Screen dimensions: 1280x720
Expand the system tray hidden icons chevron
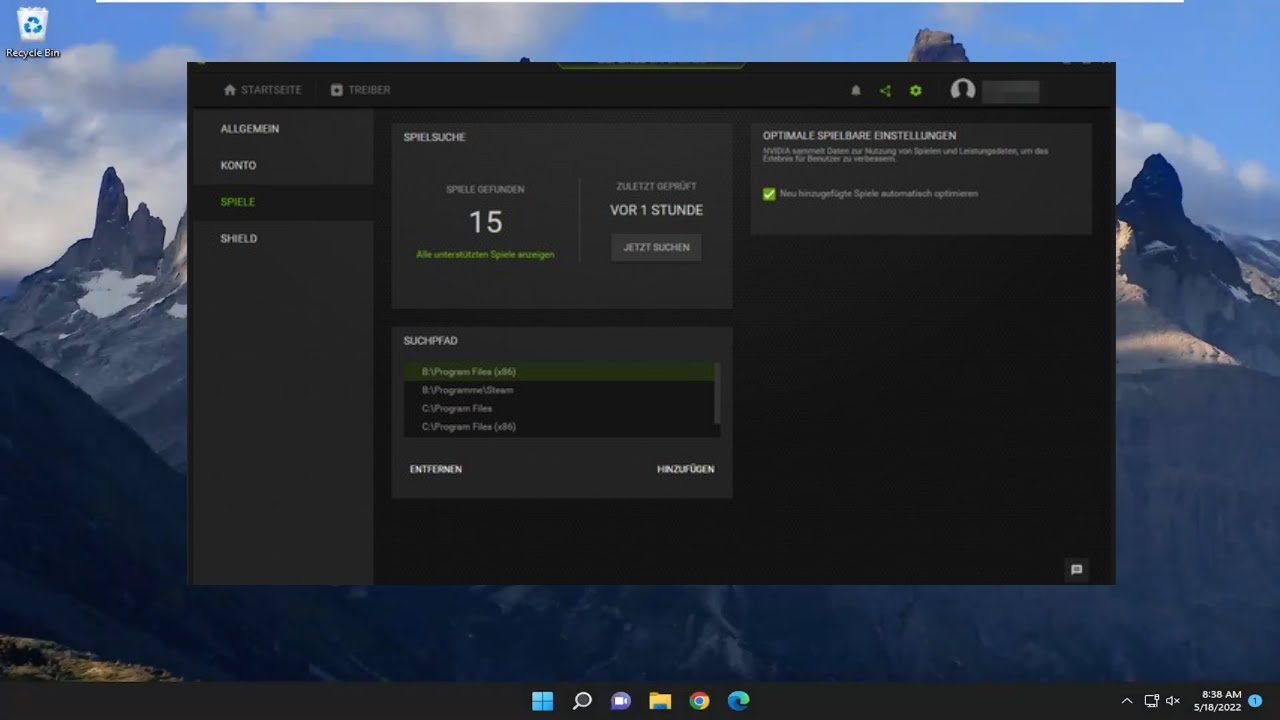pos(1127,701)
